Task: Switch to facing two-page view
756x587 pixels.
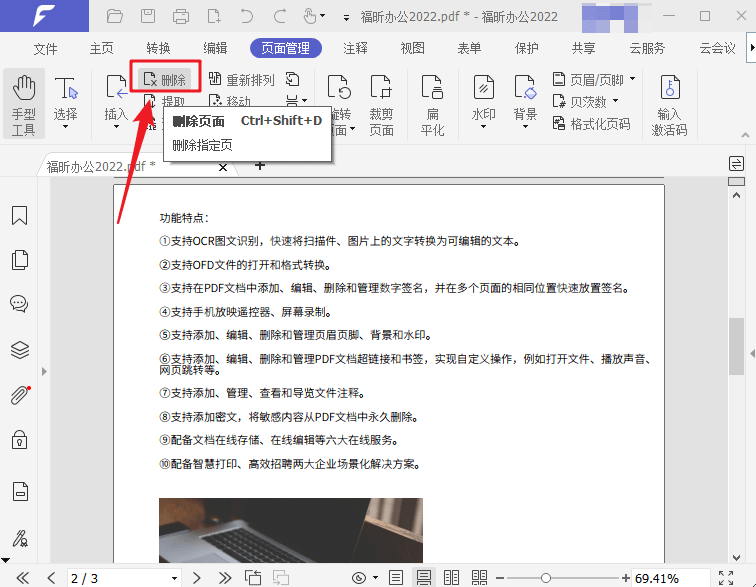Action: (451, 578)
